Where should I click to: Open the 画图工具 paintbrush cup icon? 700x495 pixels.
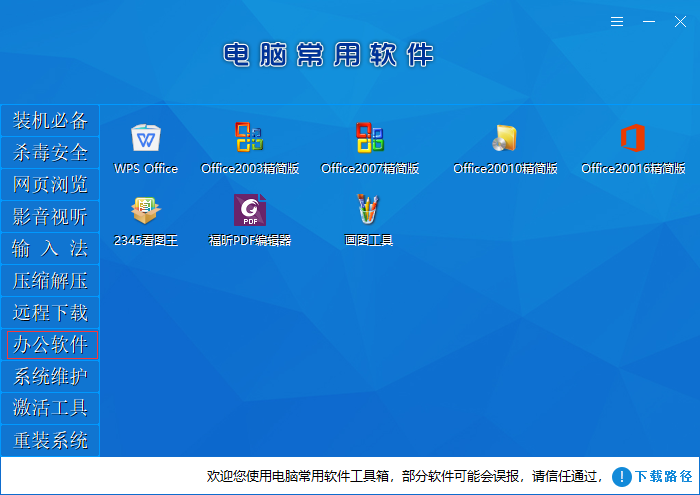click(368, 209)
